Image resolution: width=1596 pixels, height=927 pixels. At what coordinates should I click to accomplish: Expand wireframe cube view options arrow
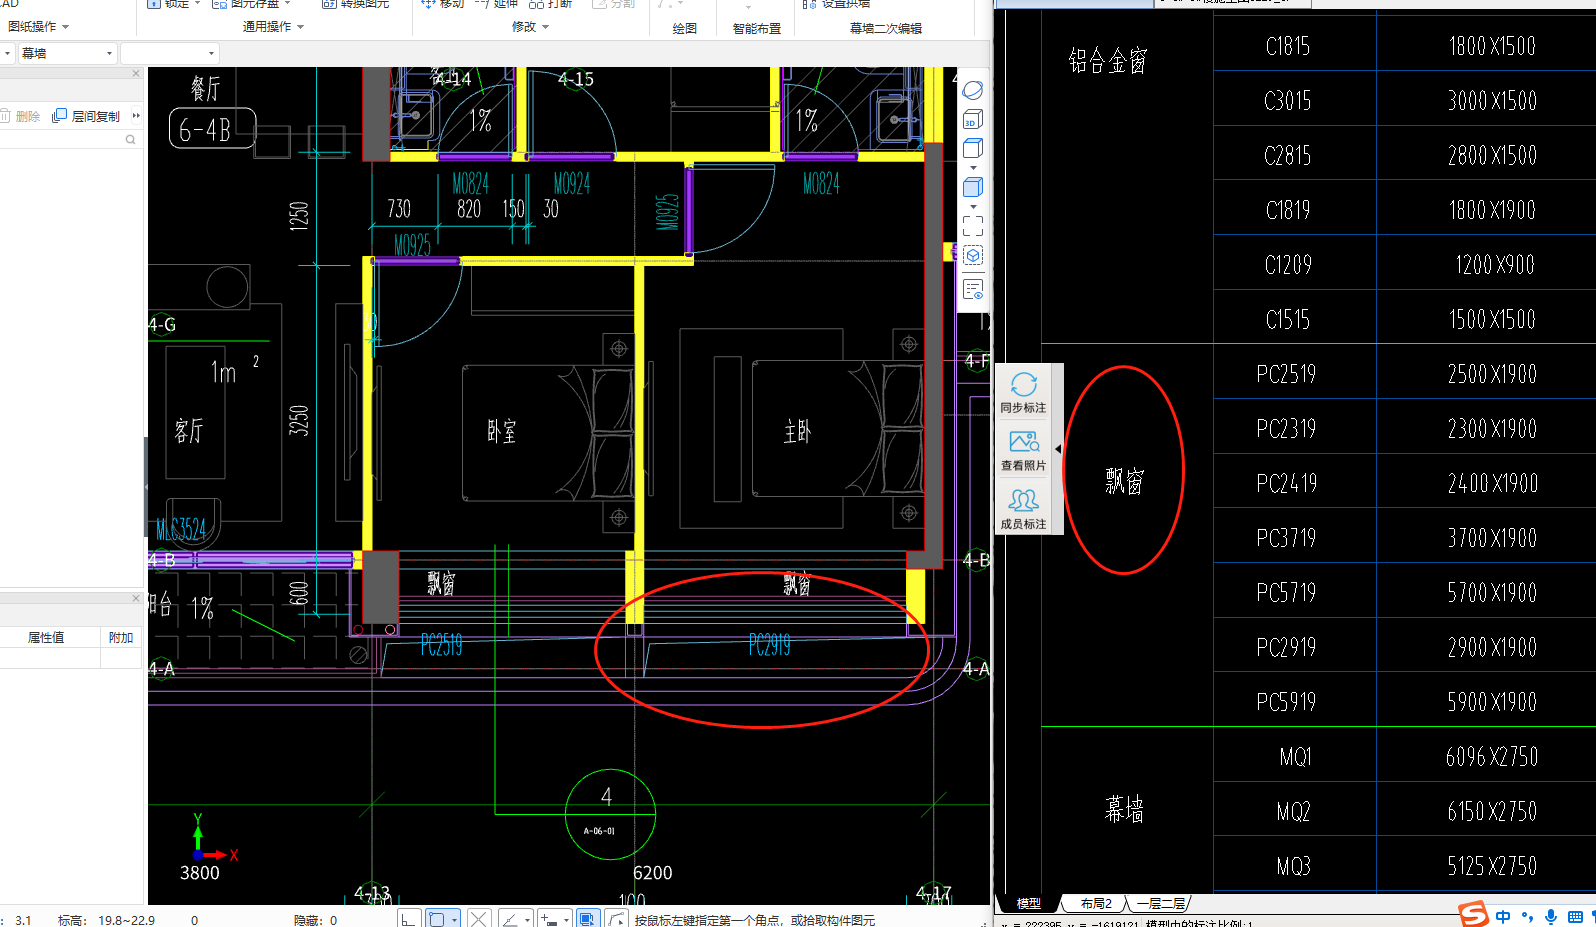tap(973, 167)
